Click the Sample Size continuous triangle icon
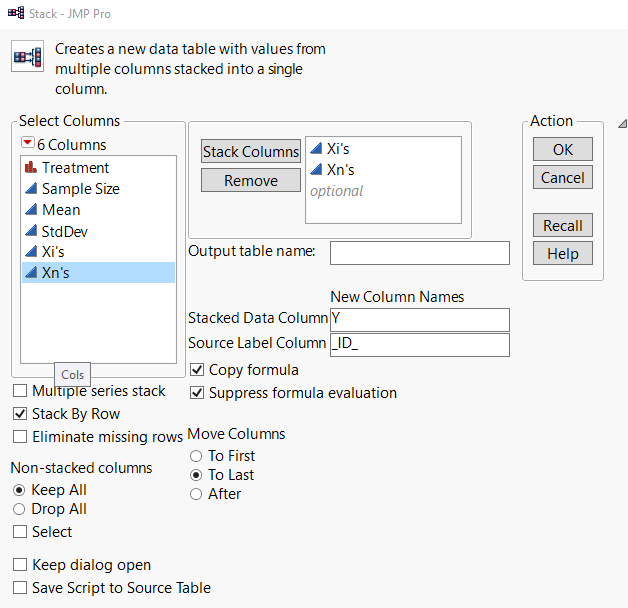The image size is (628, 608). [x=30, y=189]
